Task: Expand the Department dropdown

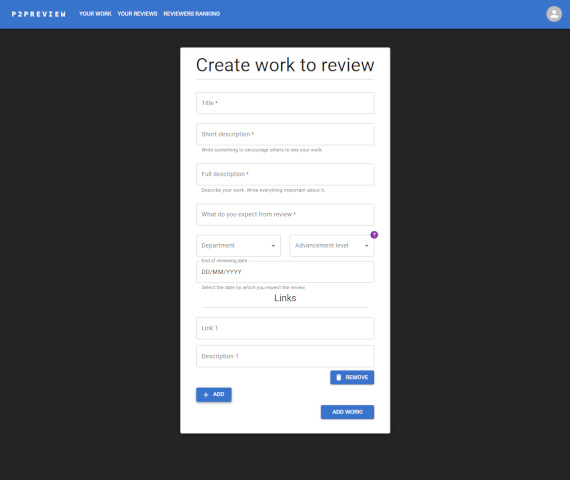Action: (238, 245)
